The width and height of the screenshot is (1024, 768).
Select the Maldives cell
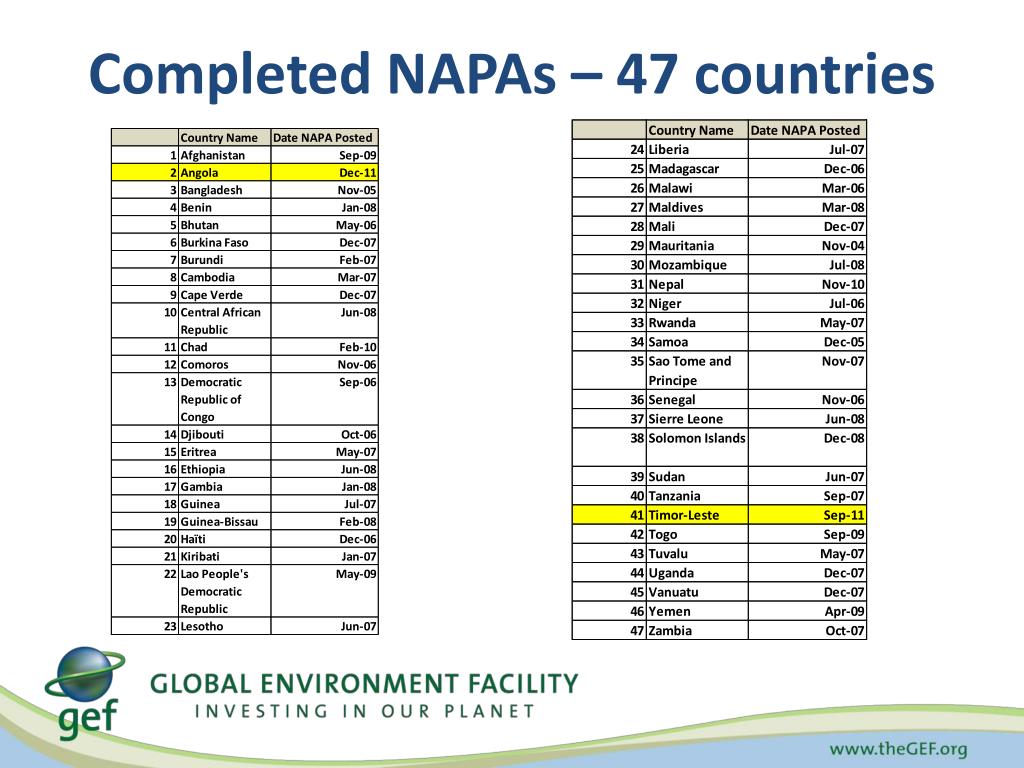click(x=697, y=207)
